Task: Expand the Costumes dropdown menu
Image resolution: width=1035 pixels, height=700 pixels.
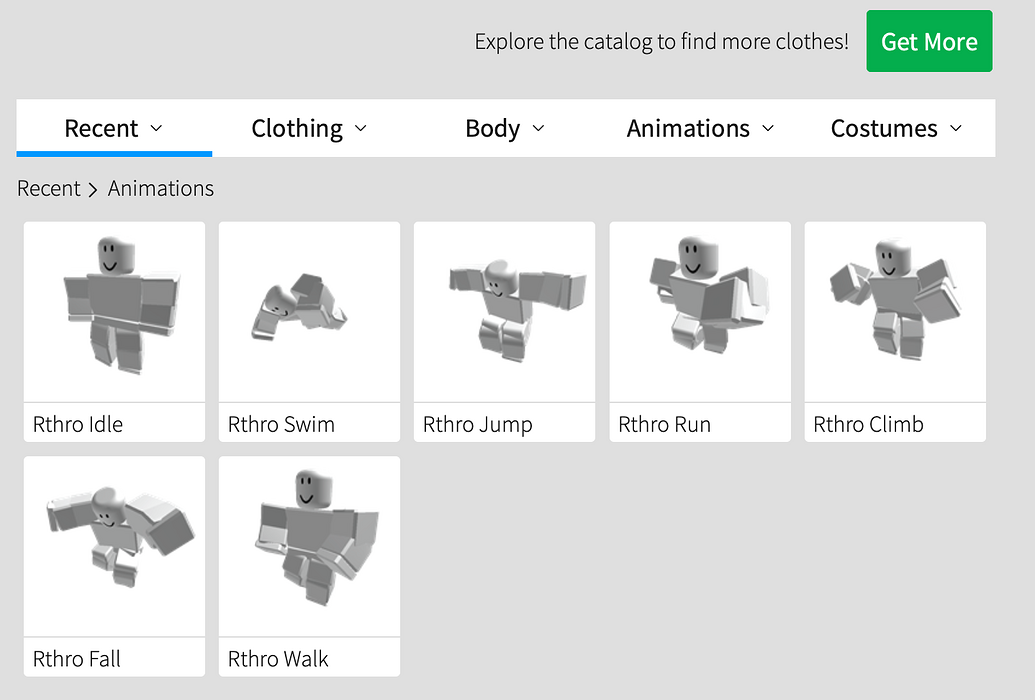Action: coord(956,128)
